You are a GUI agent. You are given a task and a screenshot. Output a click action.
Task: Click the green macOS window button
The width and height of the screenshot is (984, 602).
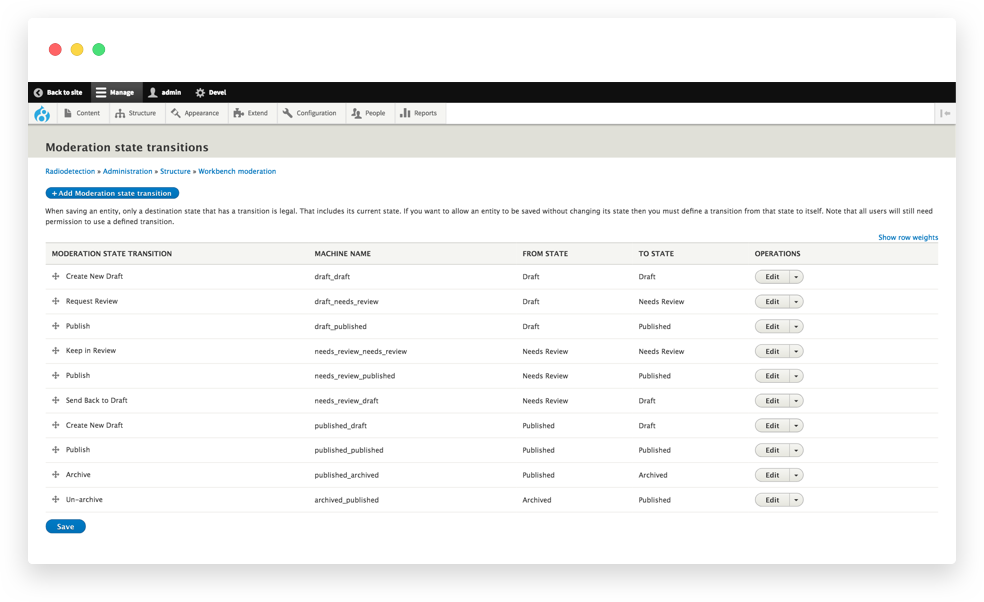99,50
